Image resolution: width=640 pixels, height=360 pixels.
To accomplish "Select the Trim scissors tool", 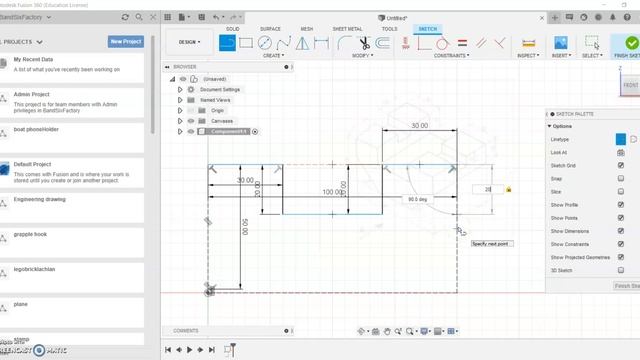I will pos(364,43).
